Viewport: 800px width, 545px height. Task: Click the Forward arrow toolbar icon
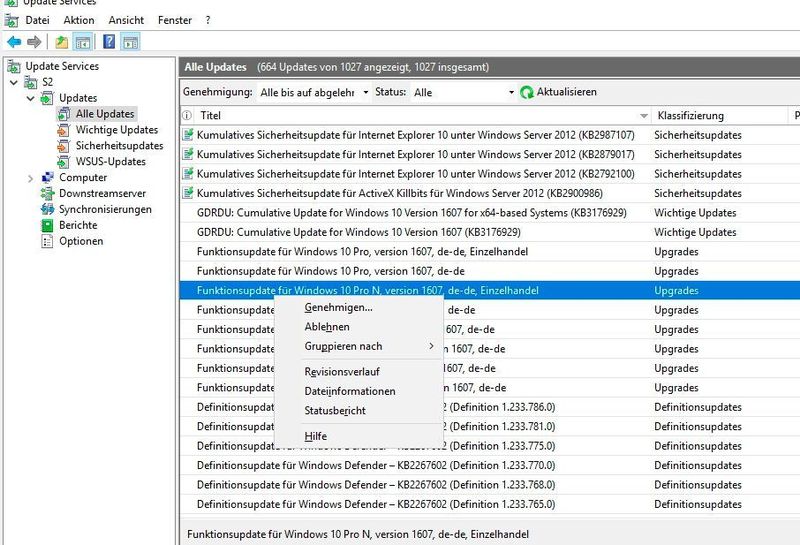pyautogui.click(x=34, y=42)
